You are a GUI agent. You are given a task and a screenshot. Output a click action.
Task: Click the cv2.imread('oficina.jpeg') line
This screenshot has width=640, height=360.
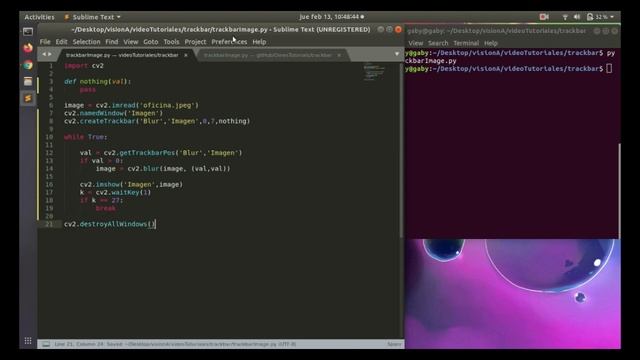131,105
